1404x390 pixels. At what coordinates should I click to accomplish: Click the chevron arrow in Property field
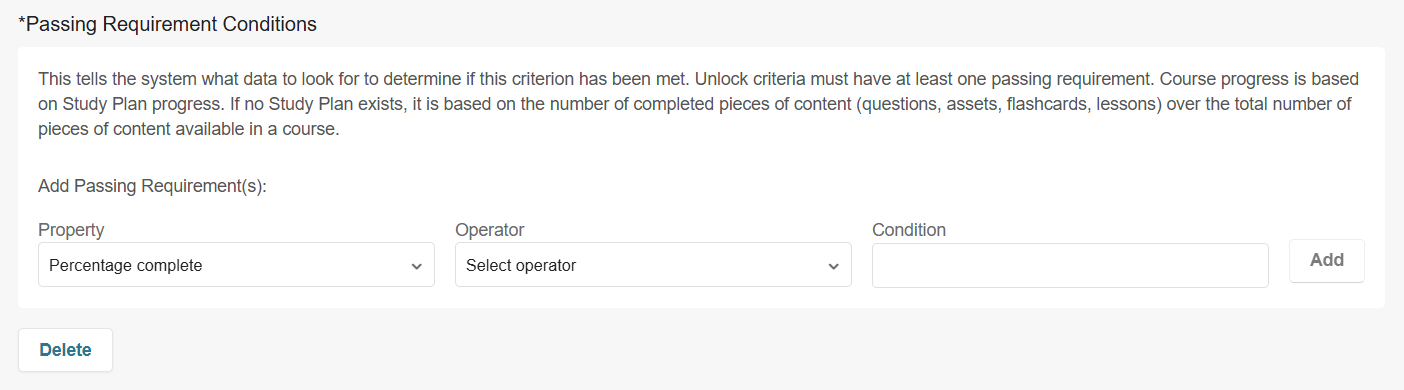(416, 266)
